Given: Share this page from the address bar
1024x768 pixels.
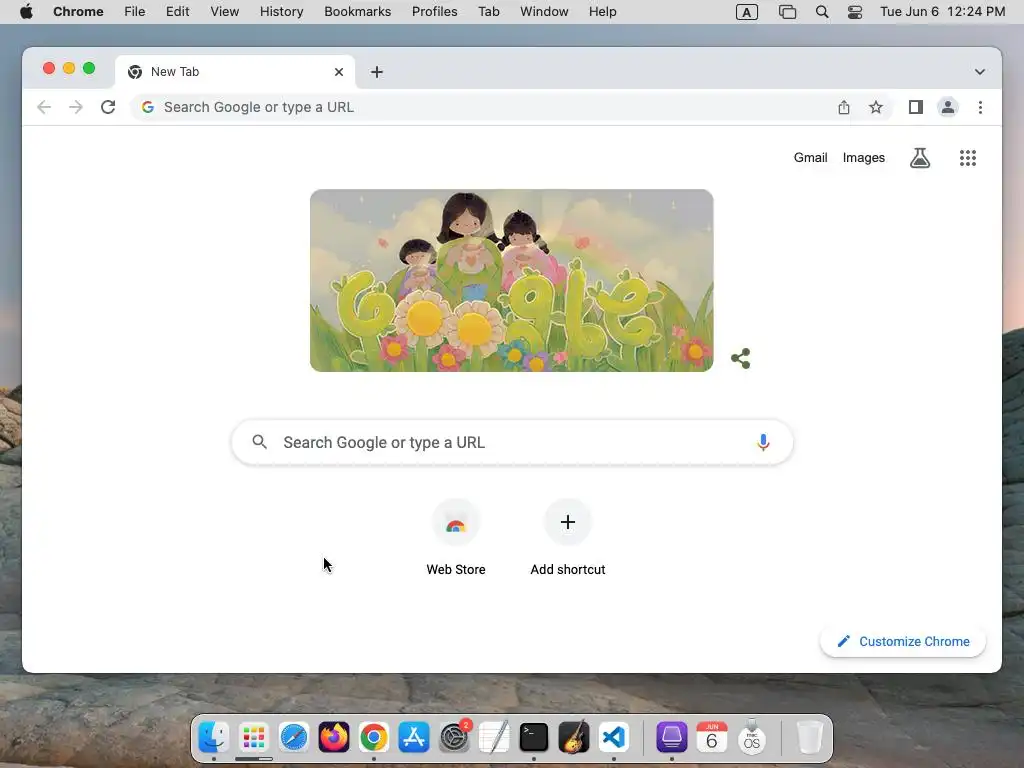Looking at the screenshot, I should (x=844, y=107).
